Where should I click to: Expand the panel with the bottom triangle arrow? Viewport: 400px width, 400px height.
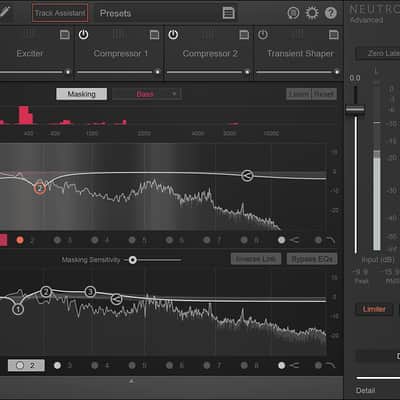(132, 381)
